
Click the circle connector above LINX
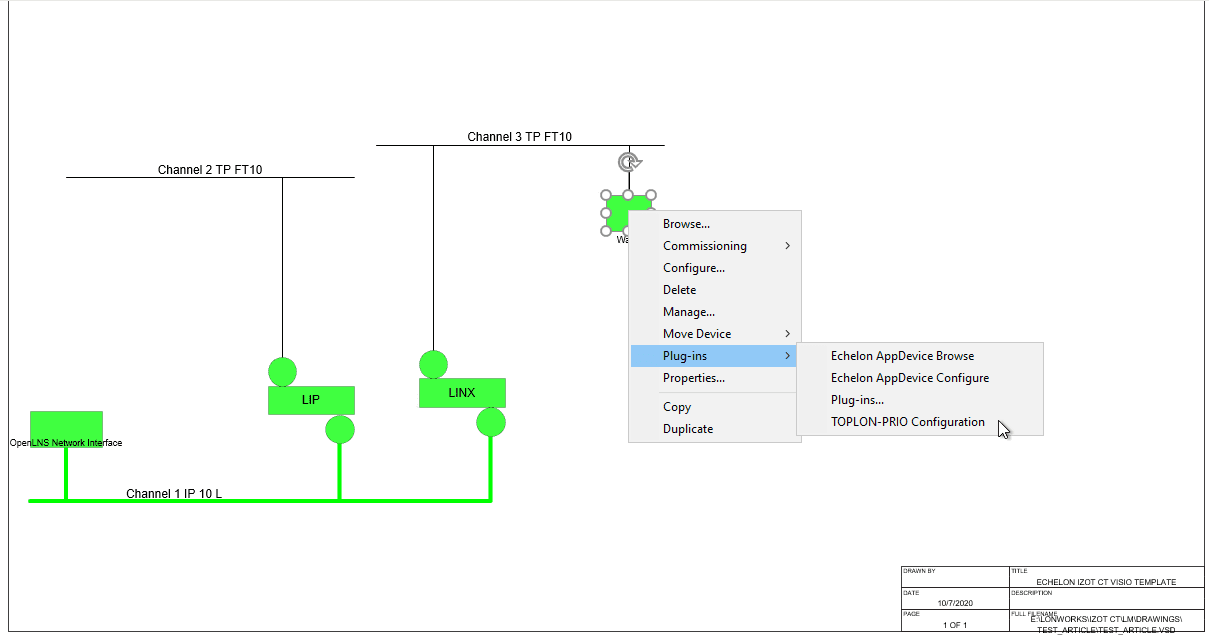point(433,364)
